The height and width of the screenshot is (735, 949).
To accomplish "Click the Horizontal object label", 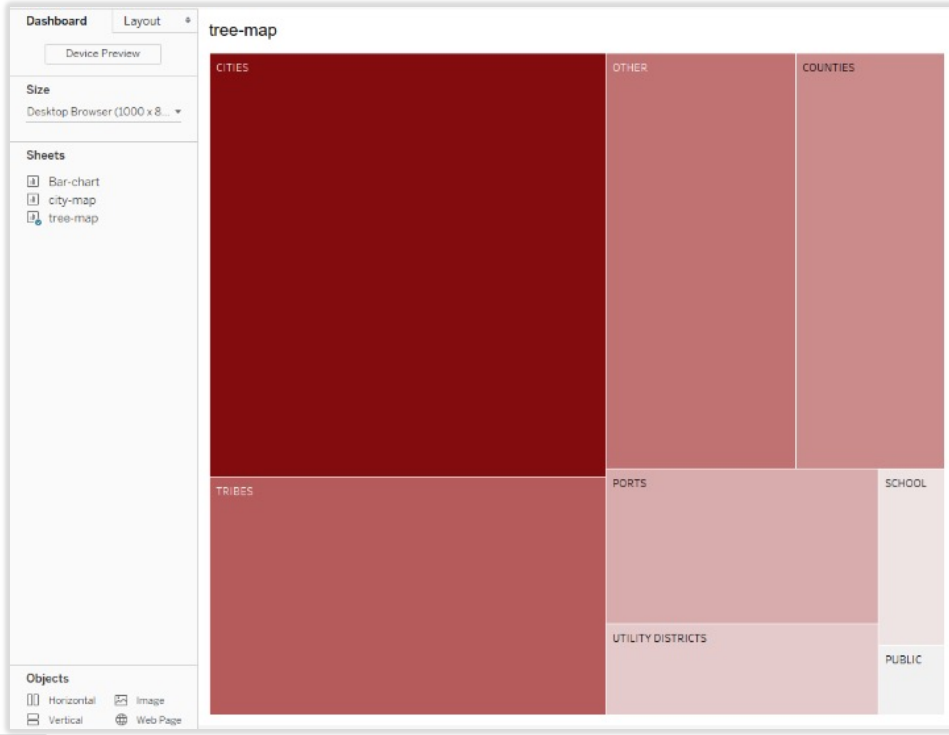I will pyautogui.click(x=72, y=700).
